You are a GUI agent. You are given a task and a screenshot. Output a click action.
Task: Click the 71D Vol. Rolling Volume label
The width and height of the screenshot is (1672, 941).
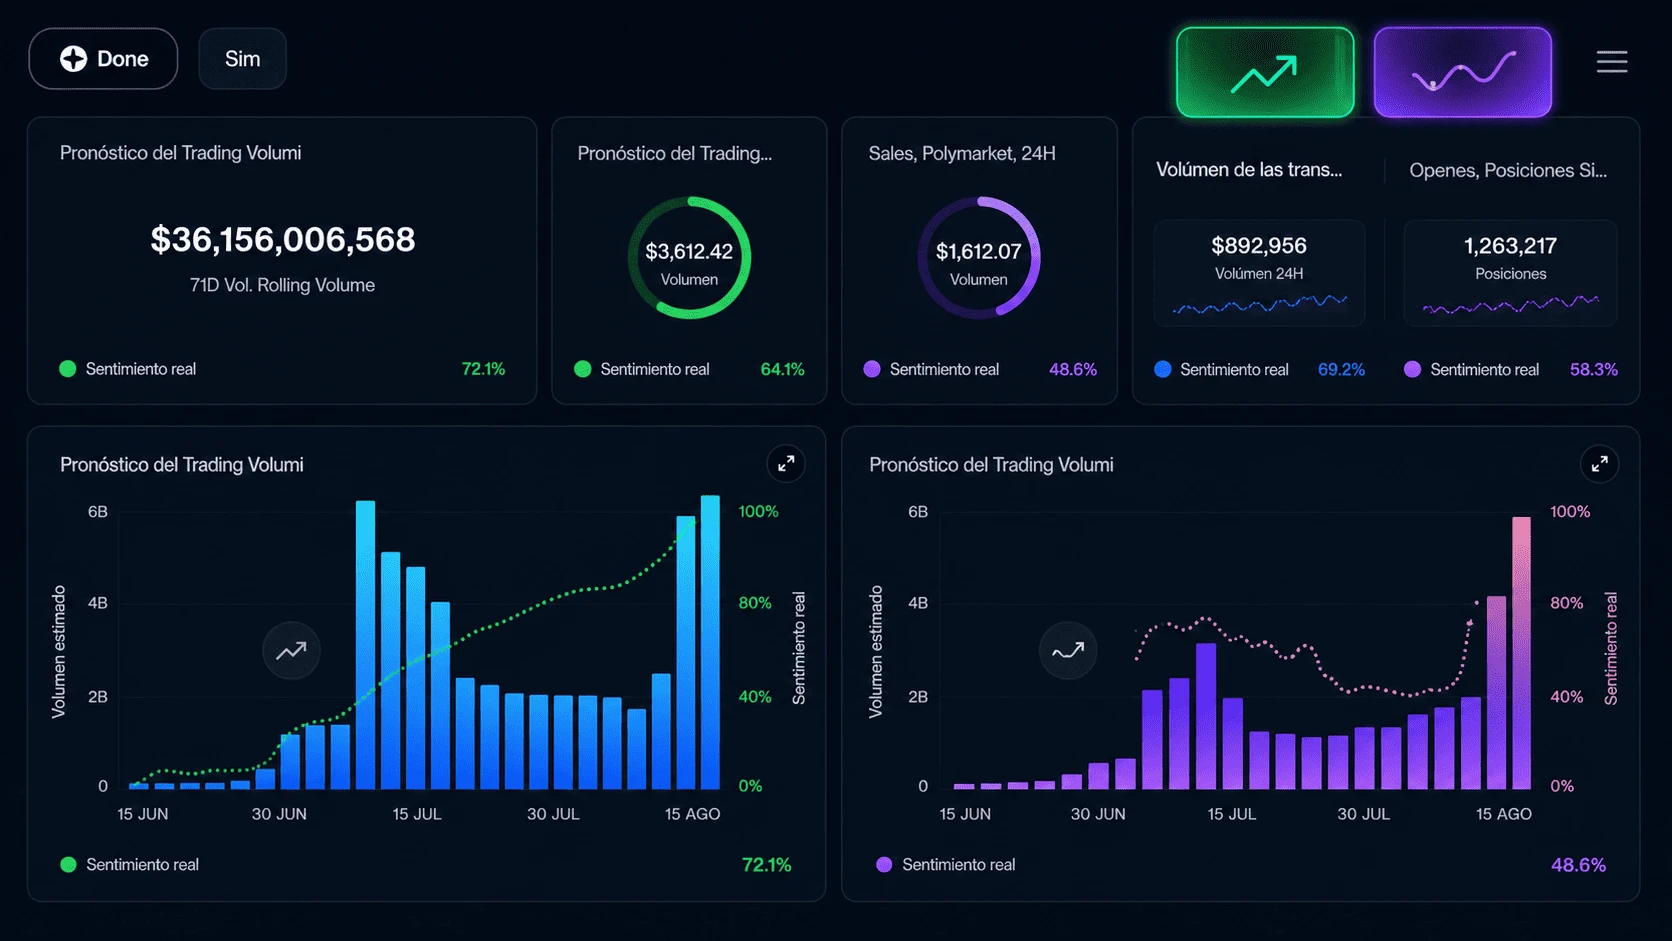282,285
